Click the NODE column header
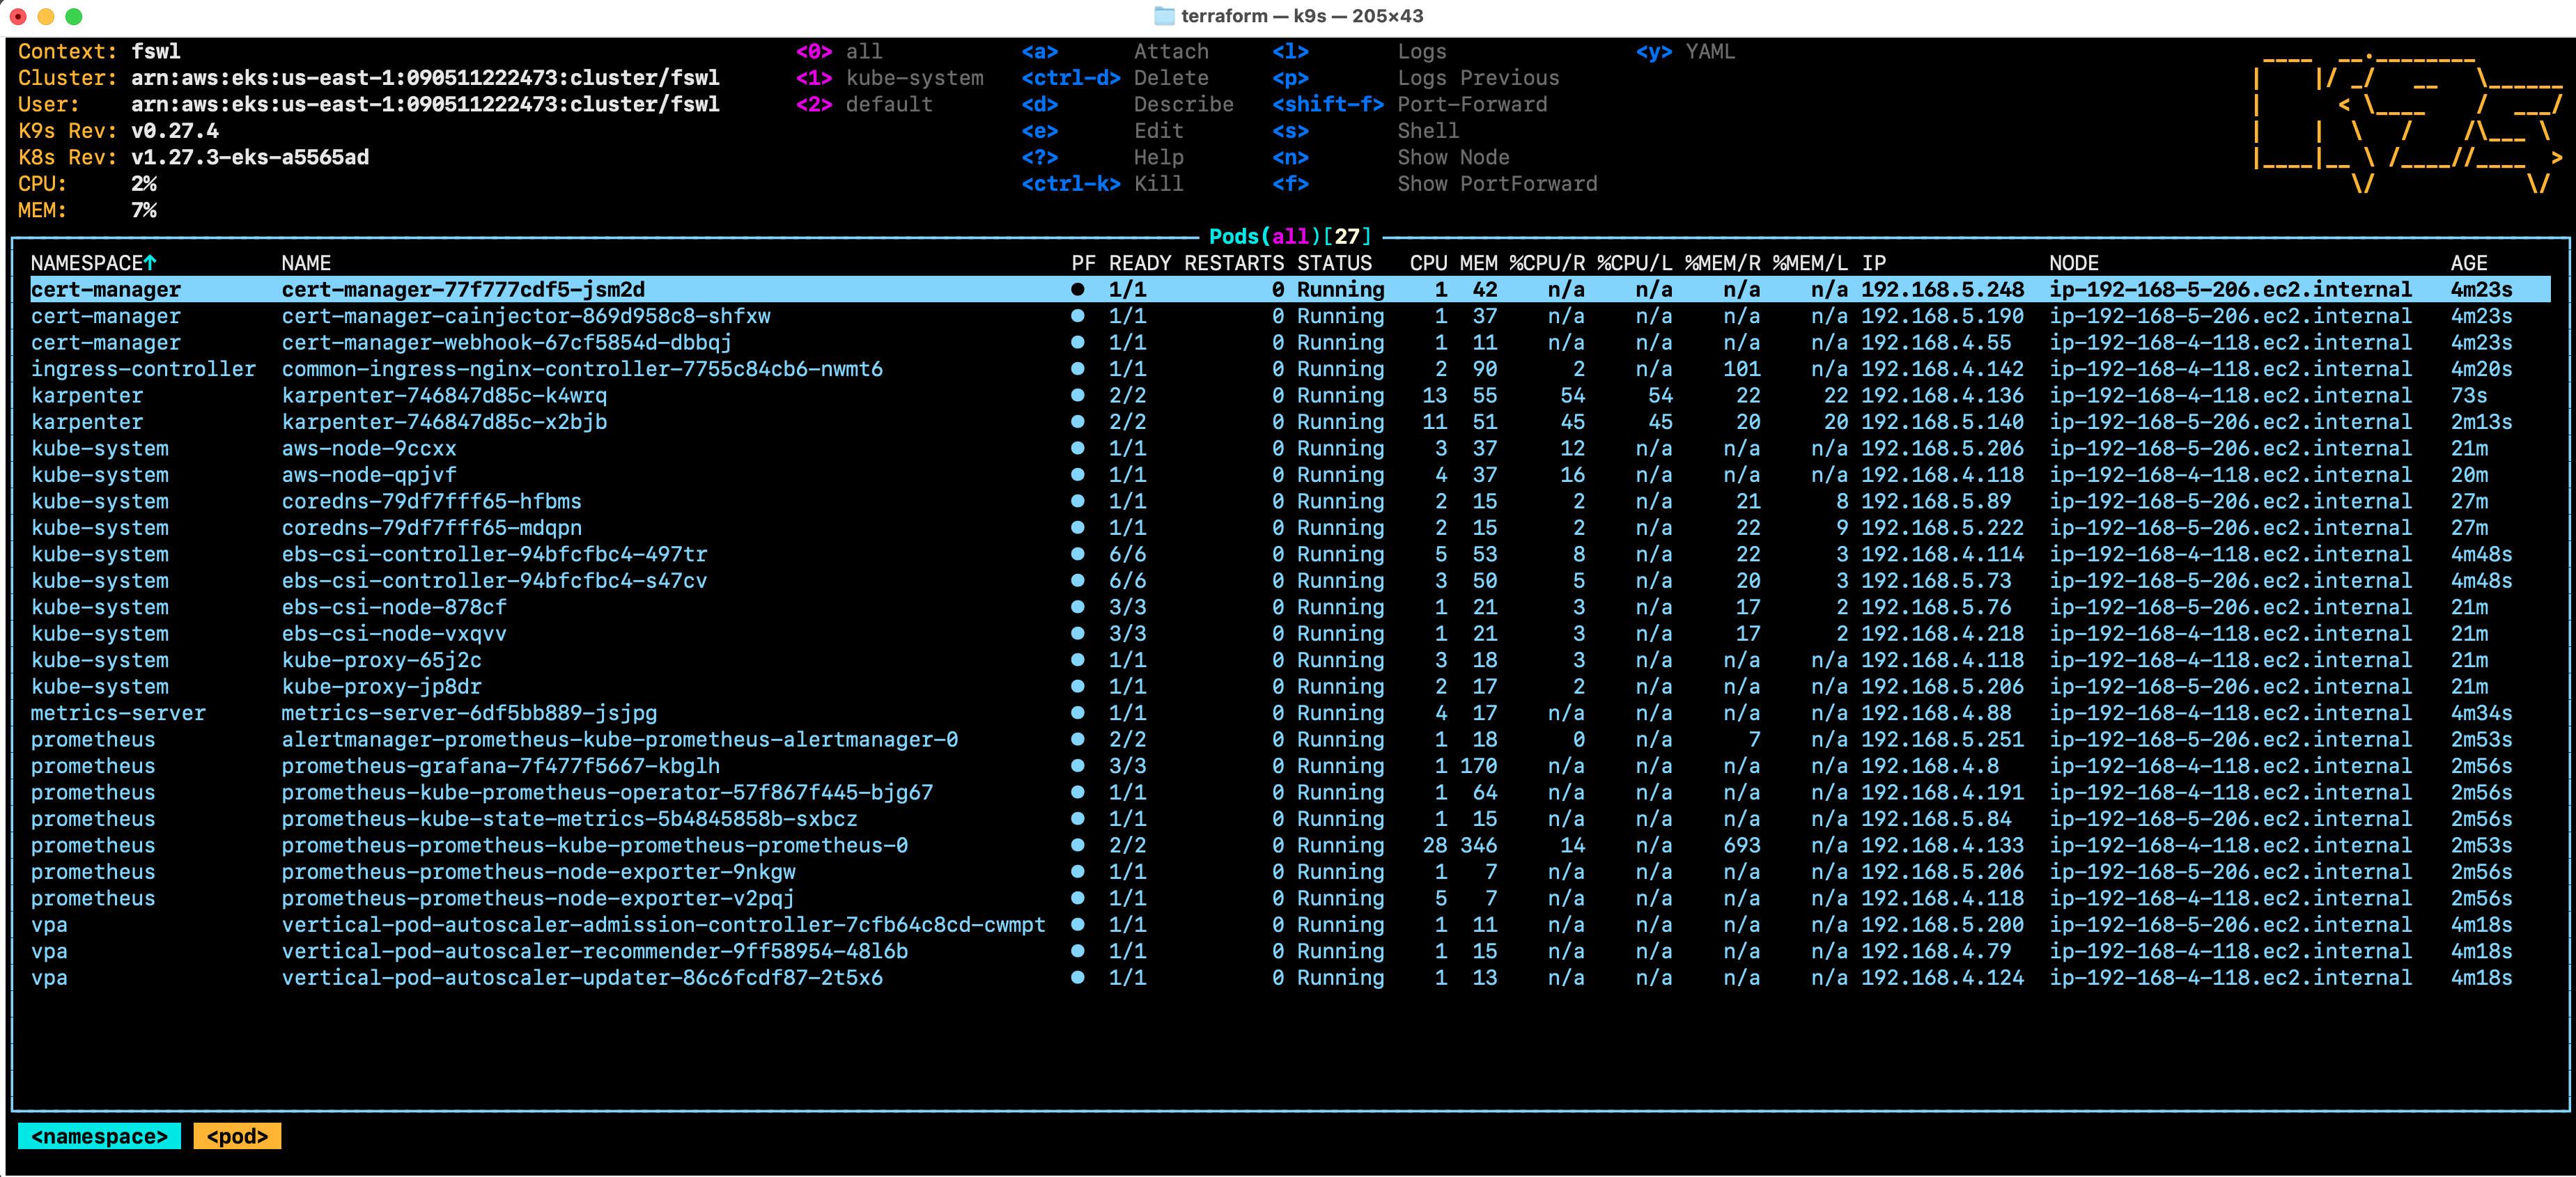The image size is (2576, 1177). (x=2073, y=263)
